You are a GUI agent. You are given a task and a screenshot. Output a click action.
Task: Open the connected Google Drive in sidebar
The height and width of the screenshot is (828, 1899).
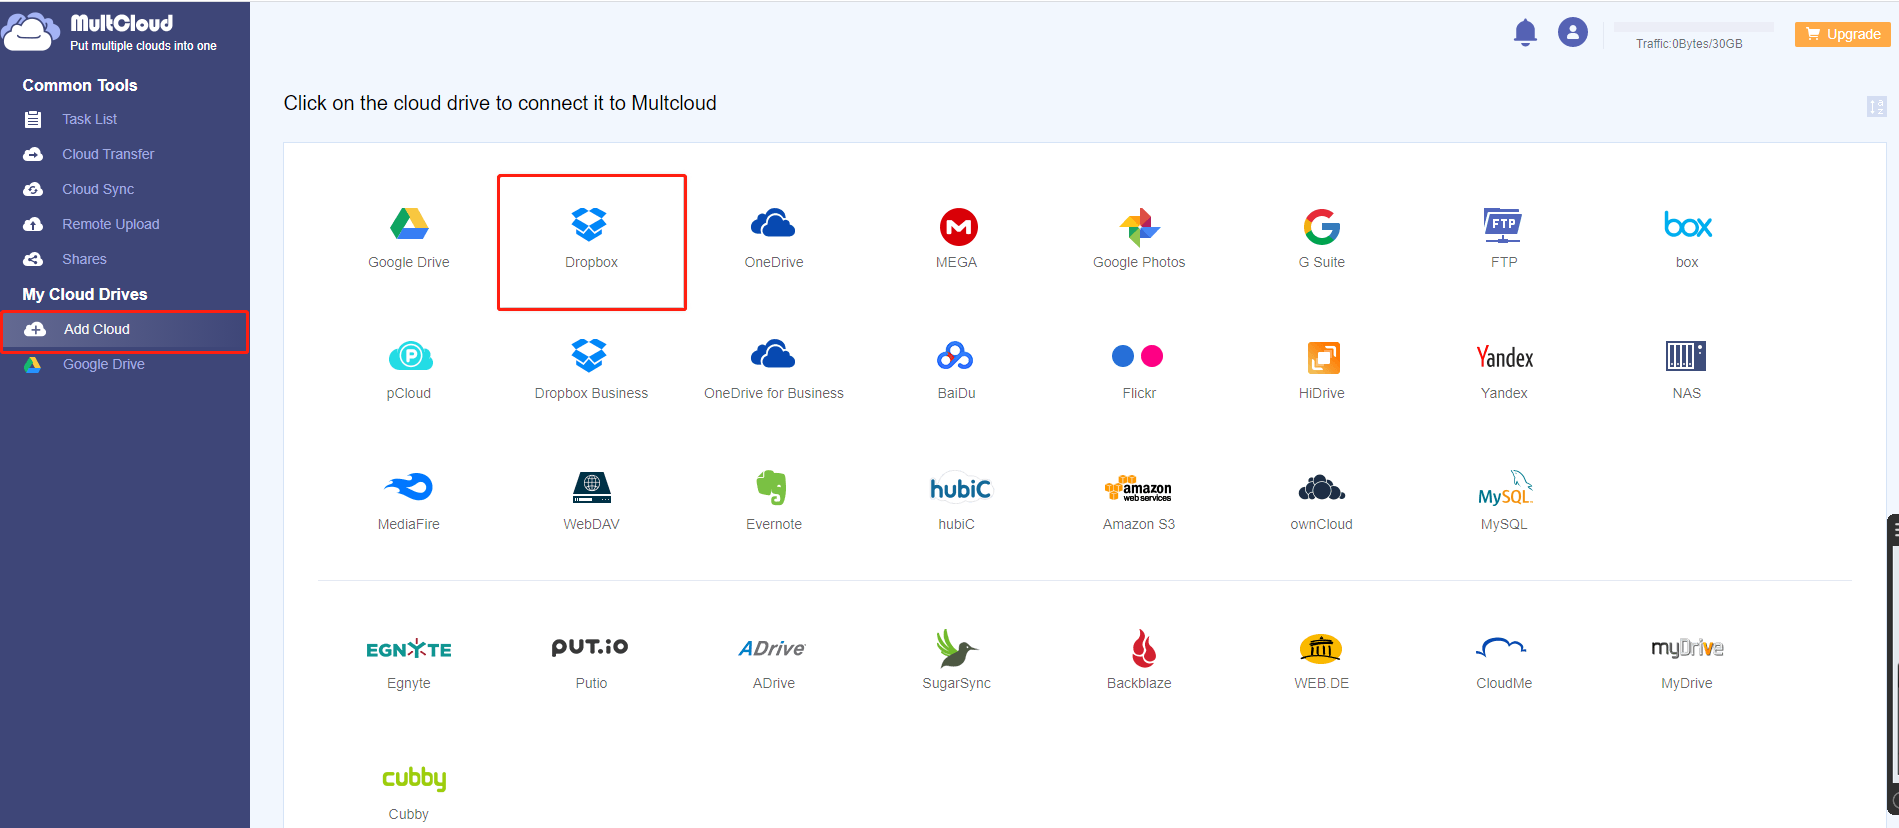pyautogui.click(x=103, y=364)
